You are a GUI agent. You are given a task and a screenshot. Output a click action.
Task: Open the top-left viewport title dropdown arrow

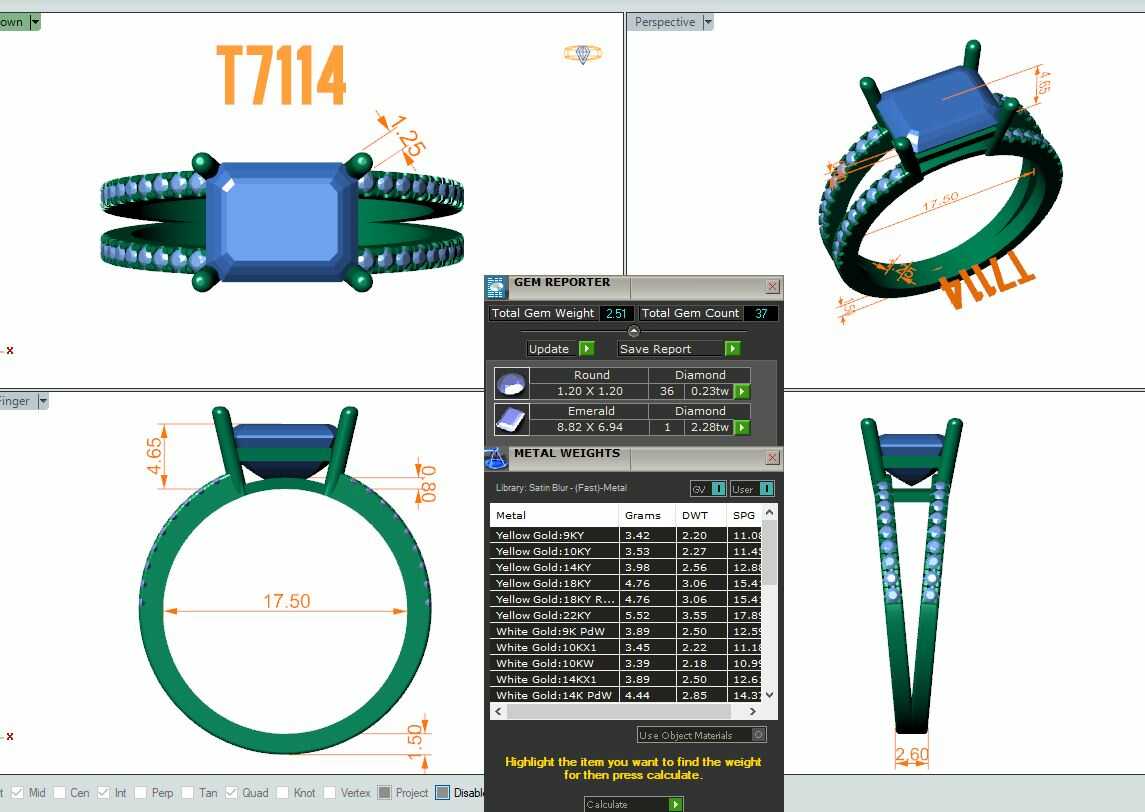point(35,22)
